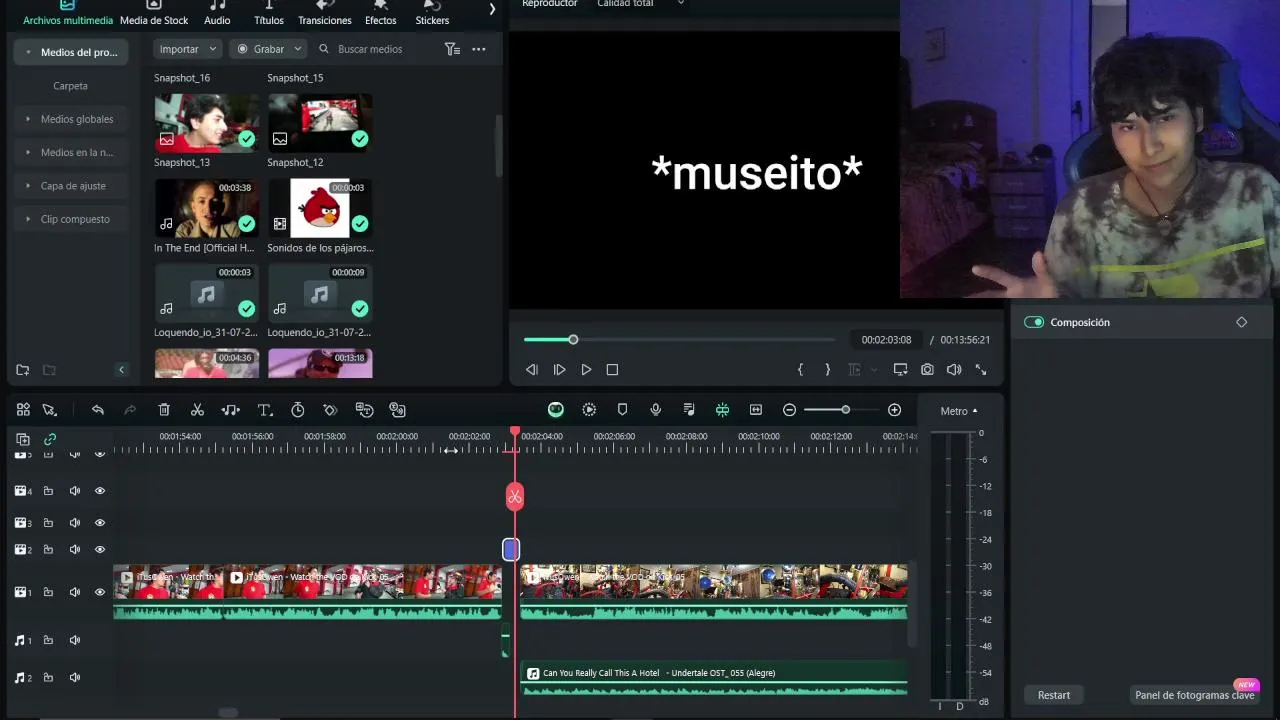Hide video track 4
The image size is (1280, 720).
coord(100,491)
